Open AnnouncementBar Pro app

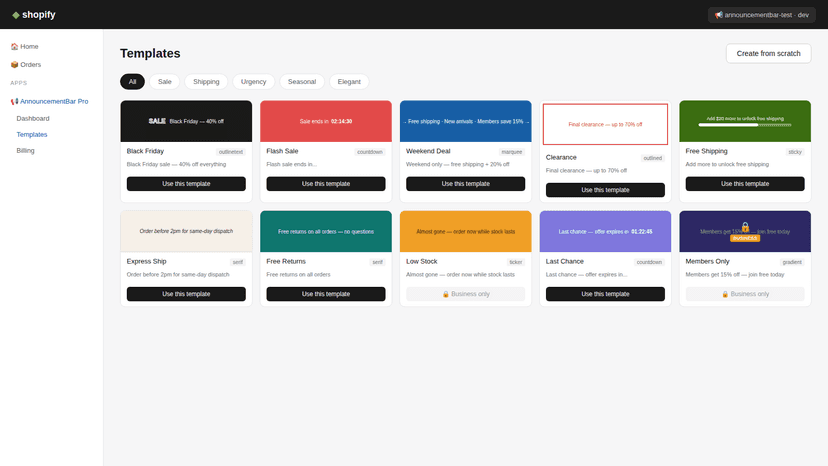(x=50, y=101)
